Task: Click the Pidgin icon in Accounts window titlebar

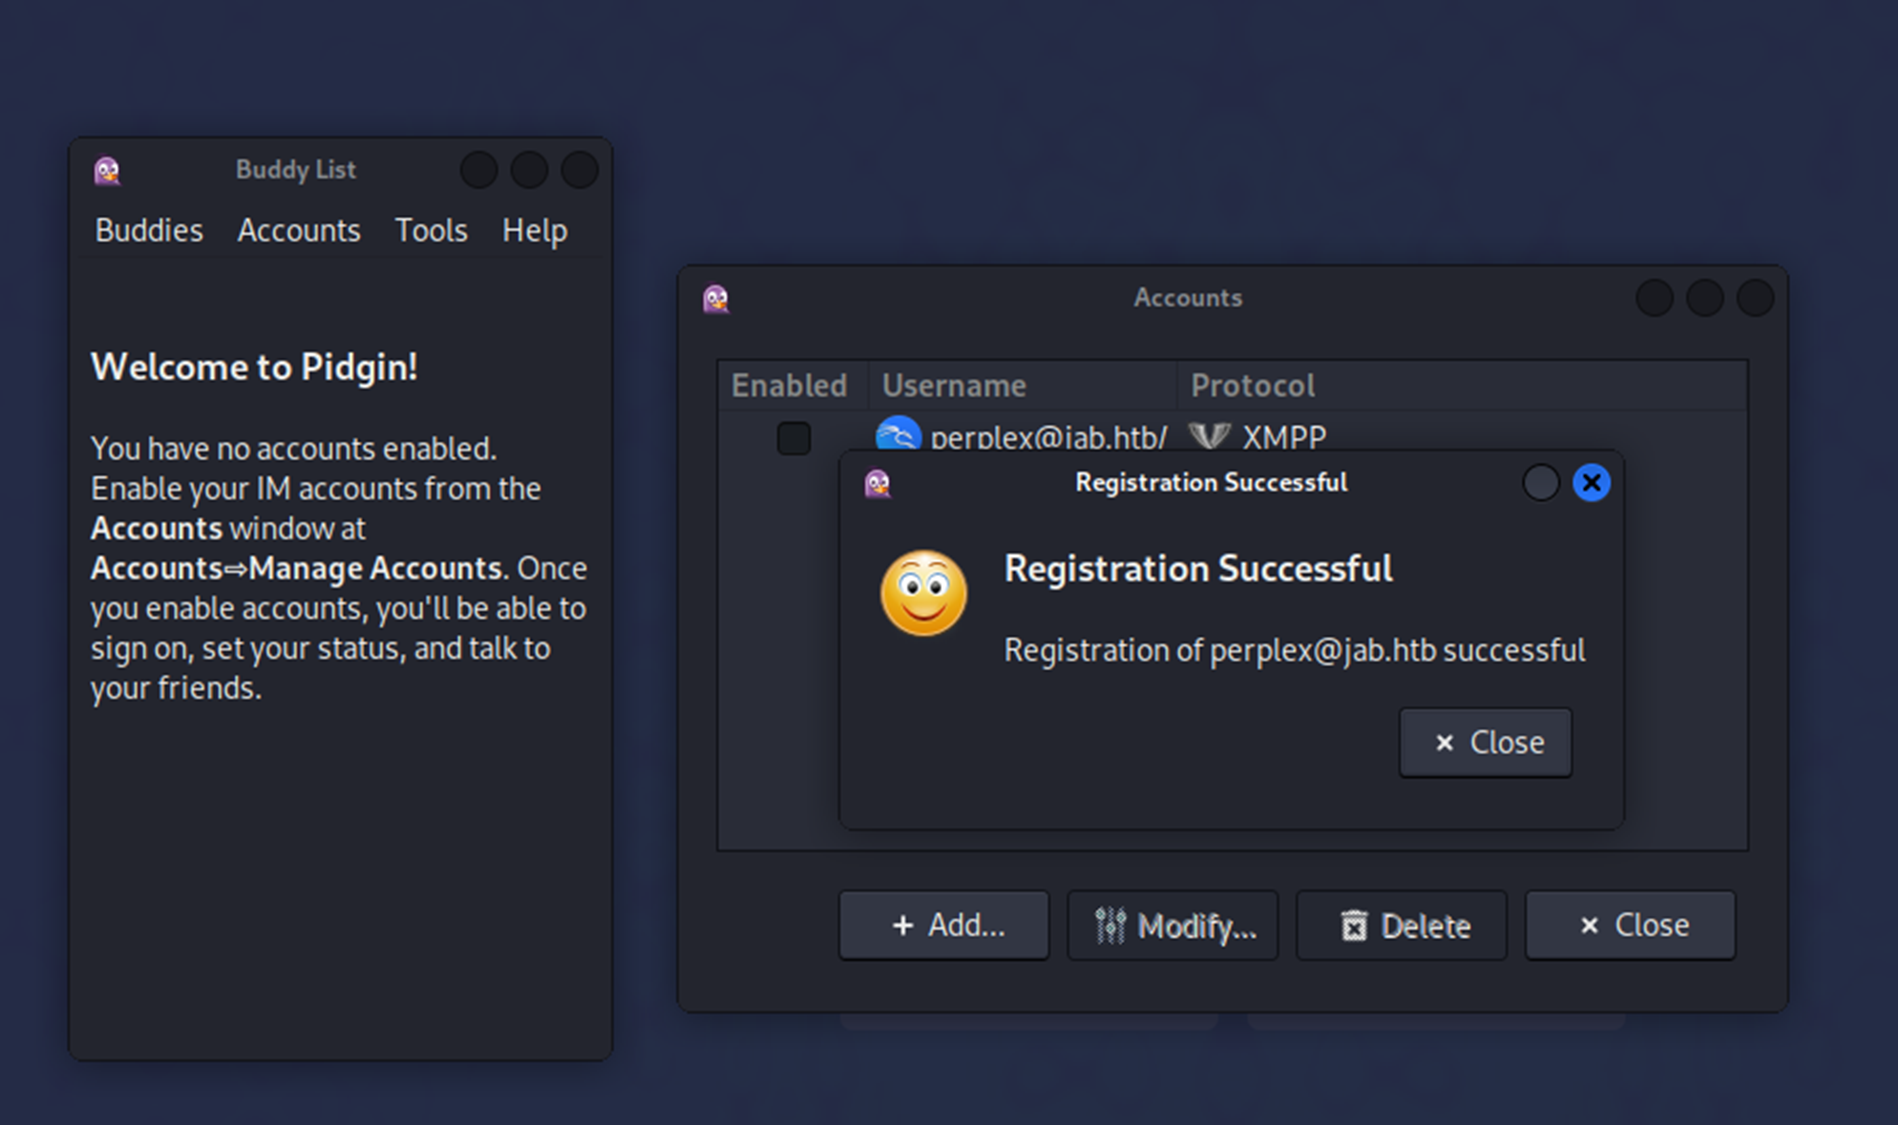Action: click(716, 299)
